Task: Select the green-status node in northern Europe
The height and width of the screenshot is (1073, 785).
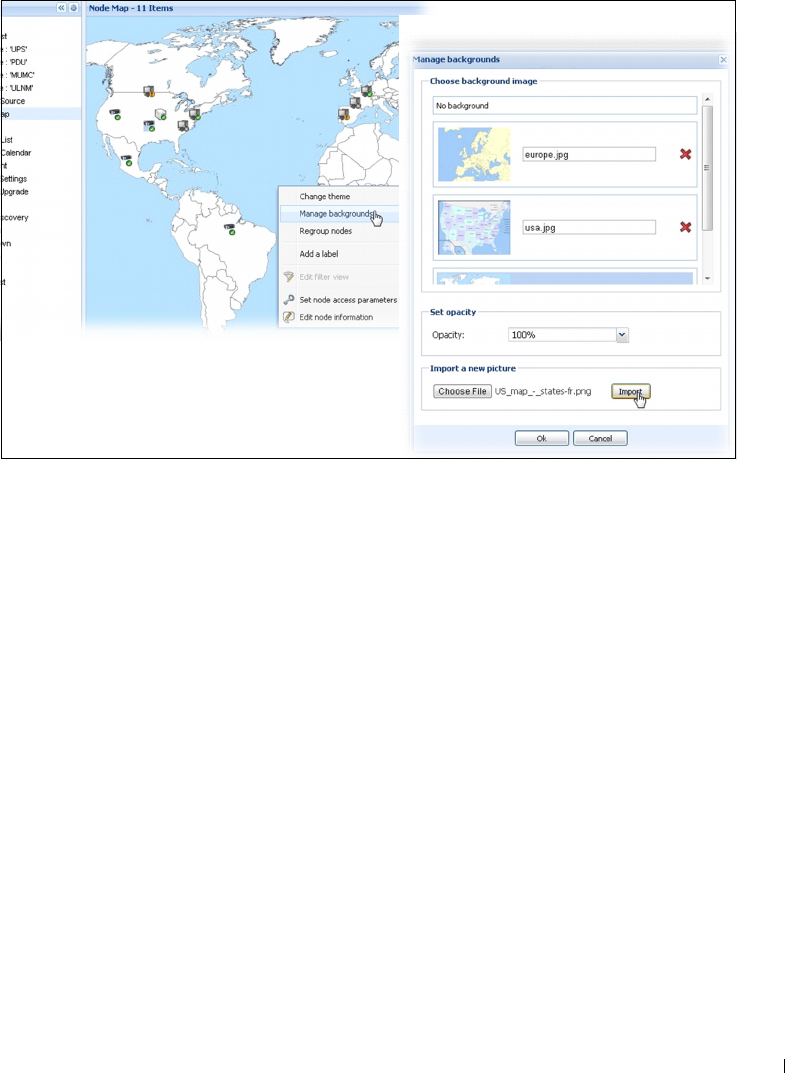Action: pos(367,90)
